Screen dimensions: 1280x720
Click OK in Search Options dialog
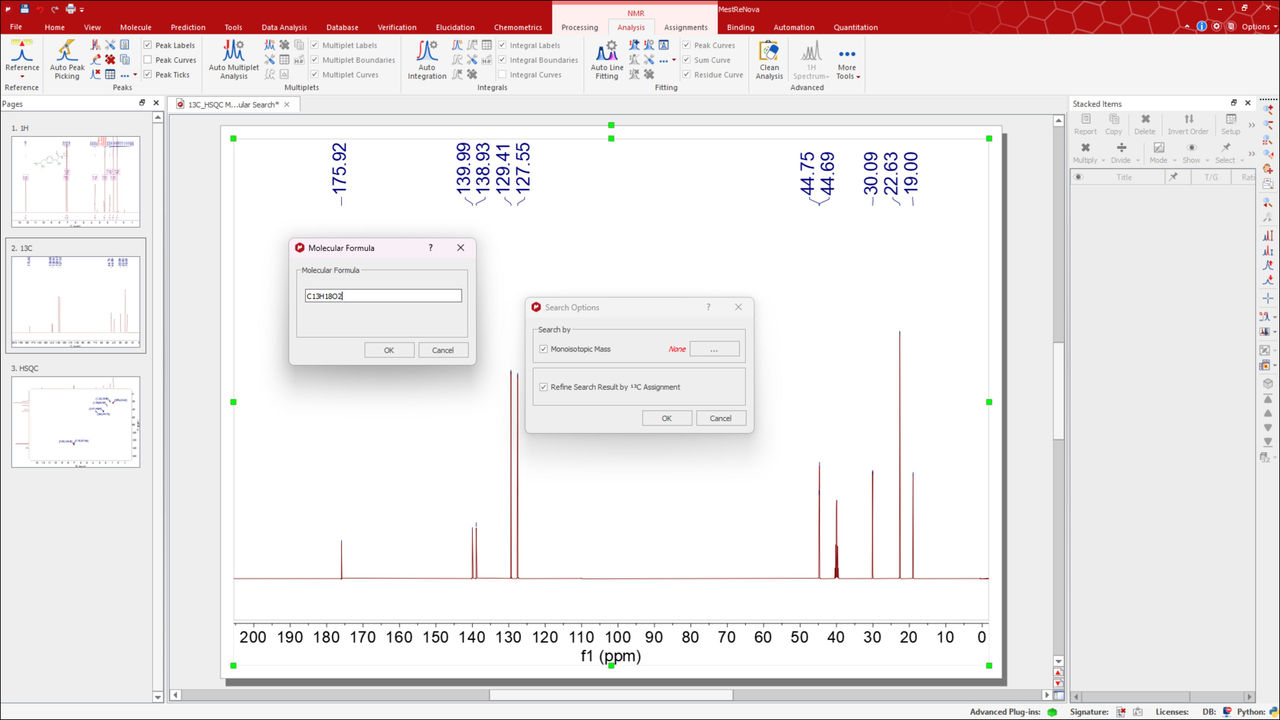click(667, 418)
